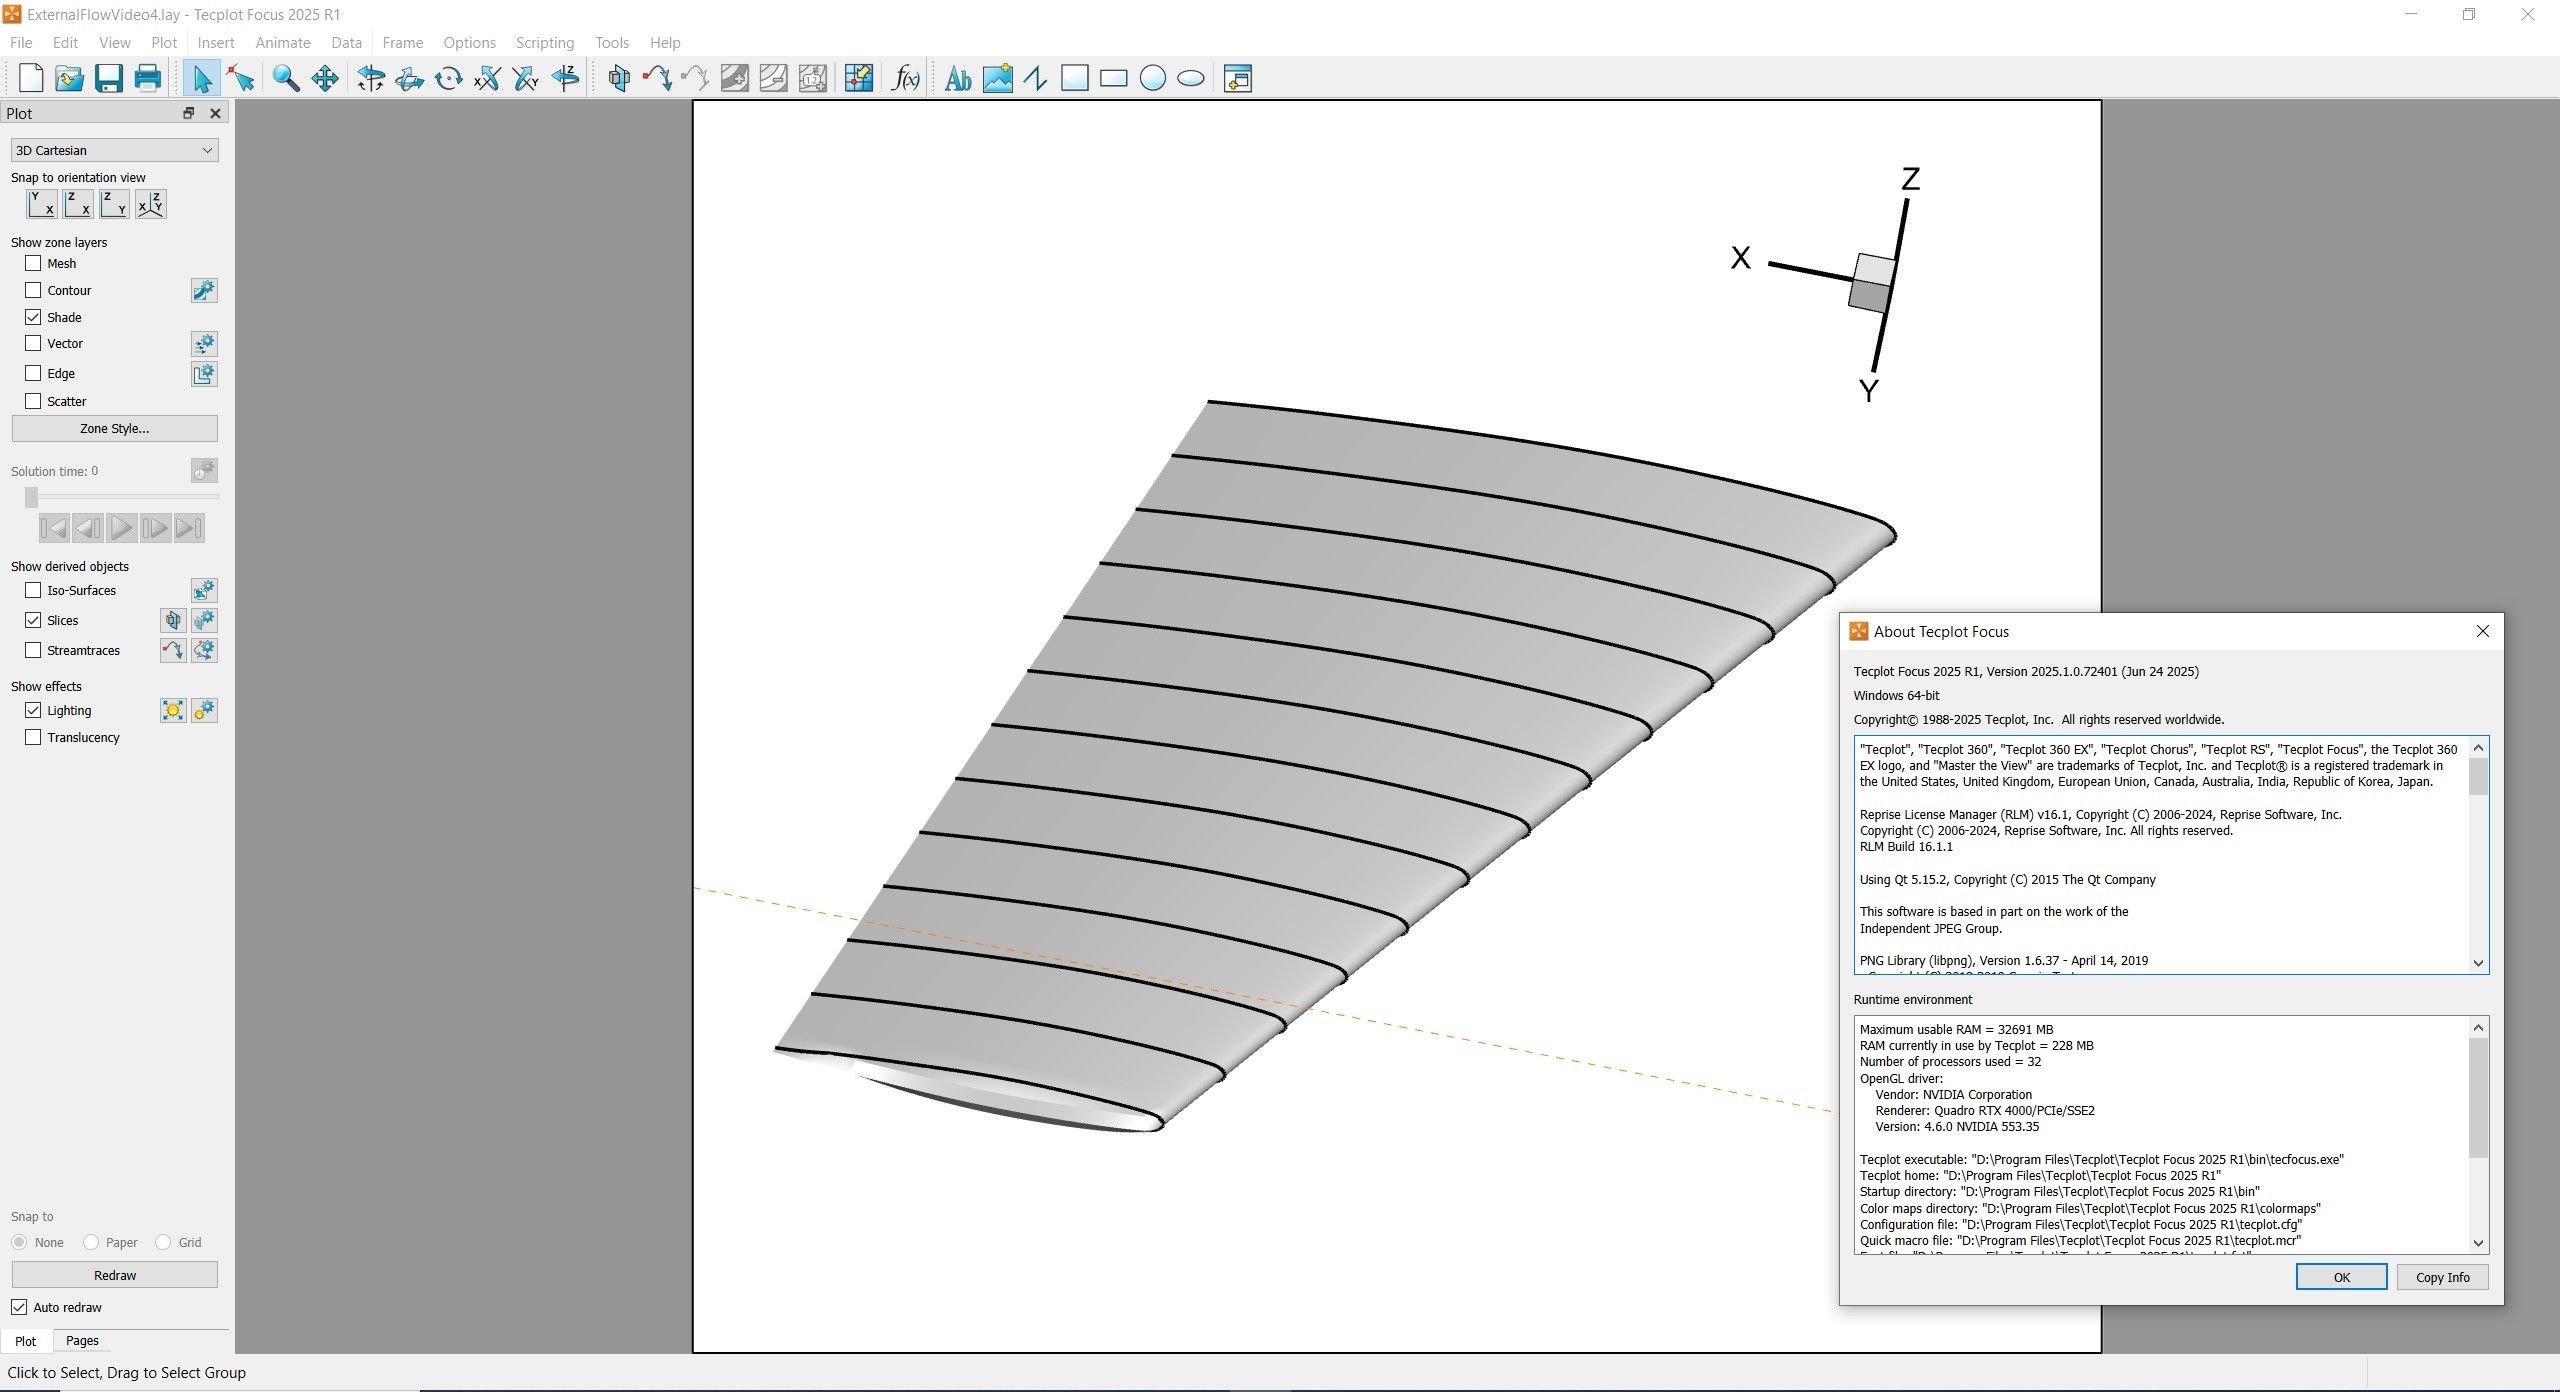This screenshot has height=1392, width=2560.
Task: Click the Slice placement tool icon
Action: click(x=619, y=78)
